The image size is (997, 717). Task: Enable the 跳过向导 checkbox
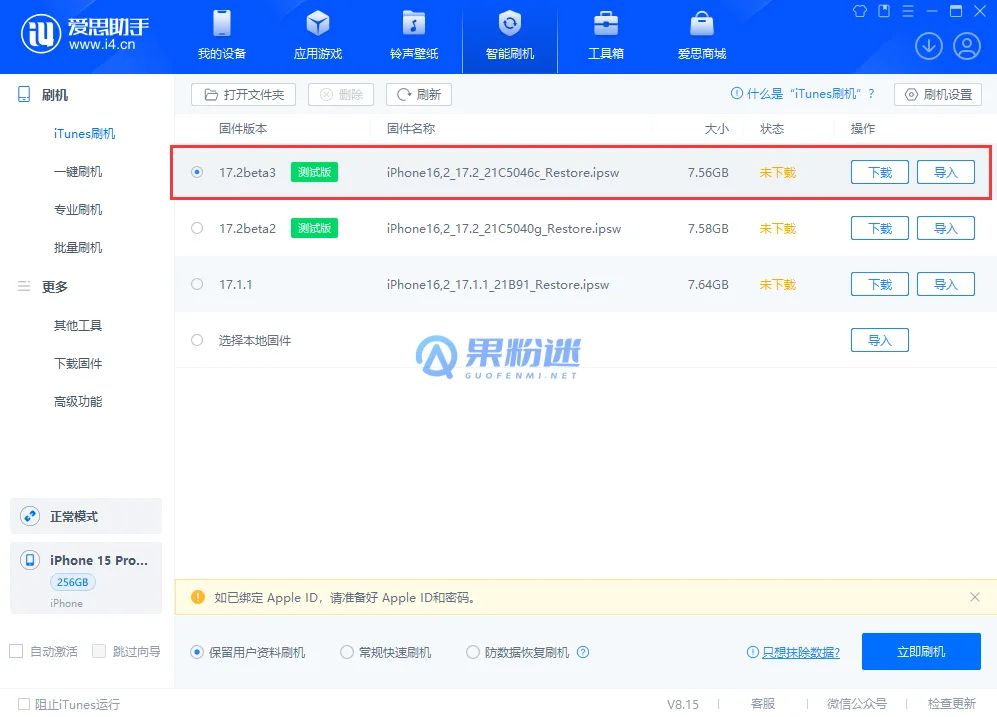[99, 651]
